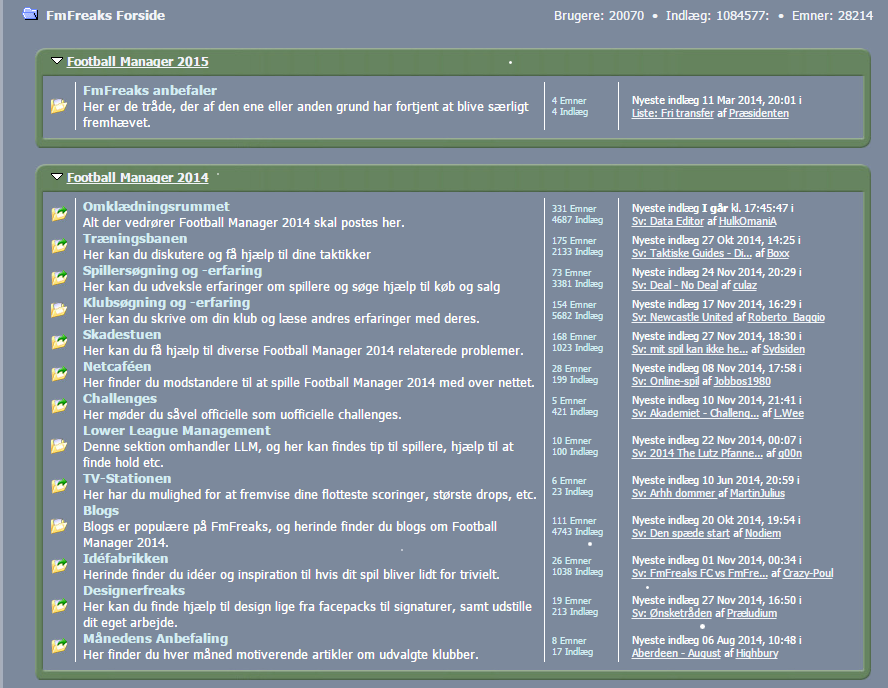Image resolution: width=888 pixels, height=688 pixels.
Task: Open latest post 'Liste: Fri transfer'
Action: (673, 113)
